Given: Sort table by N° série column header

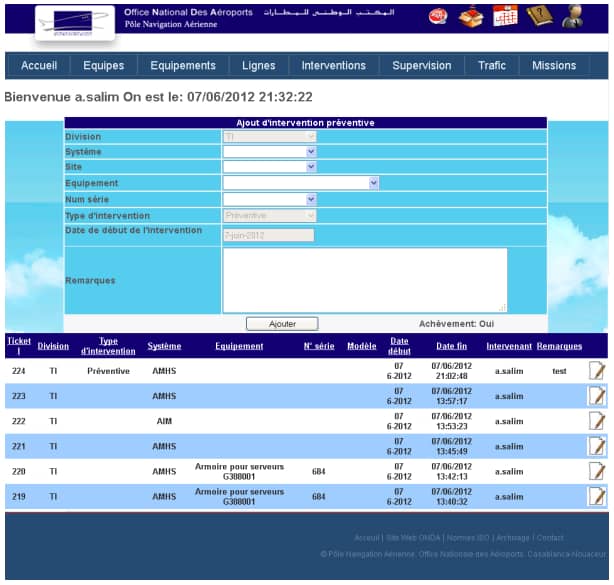Looking at the screenshot, I should coord(319,346).
